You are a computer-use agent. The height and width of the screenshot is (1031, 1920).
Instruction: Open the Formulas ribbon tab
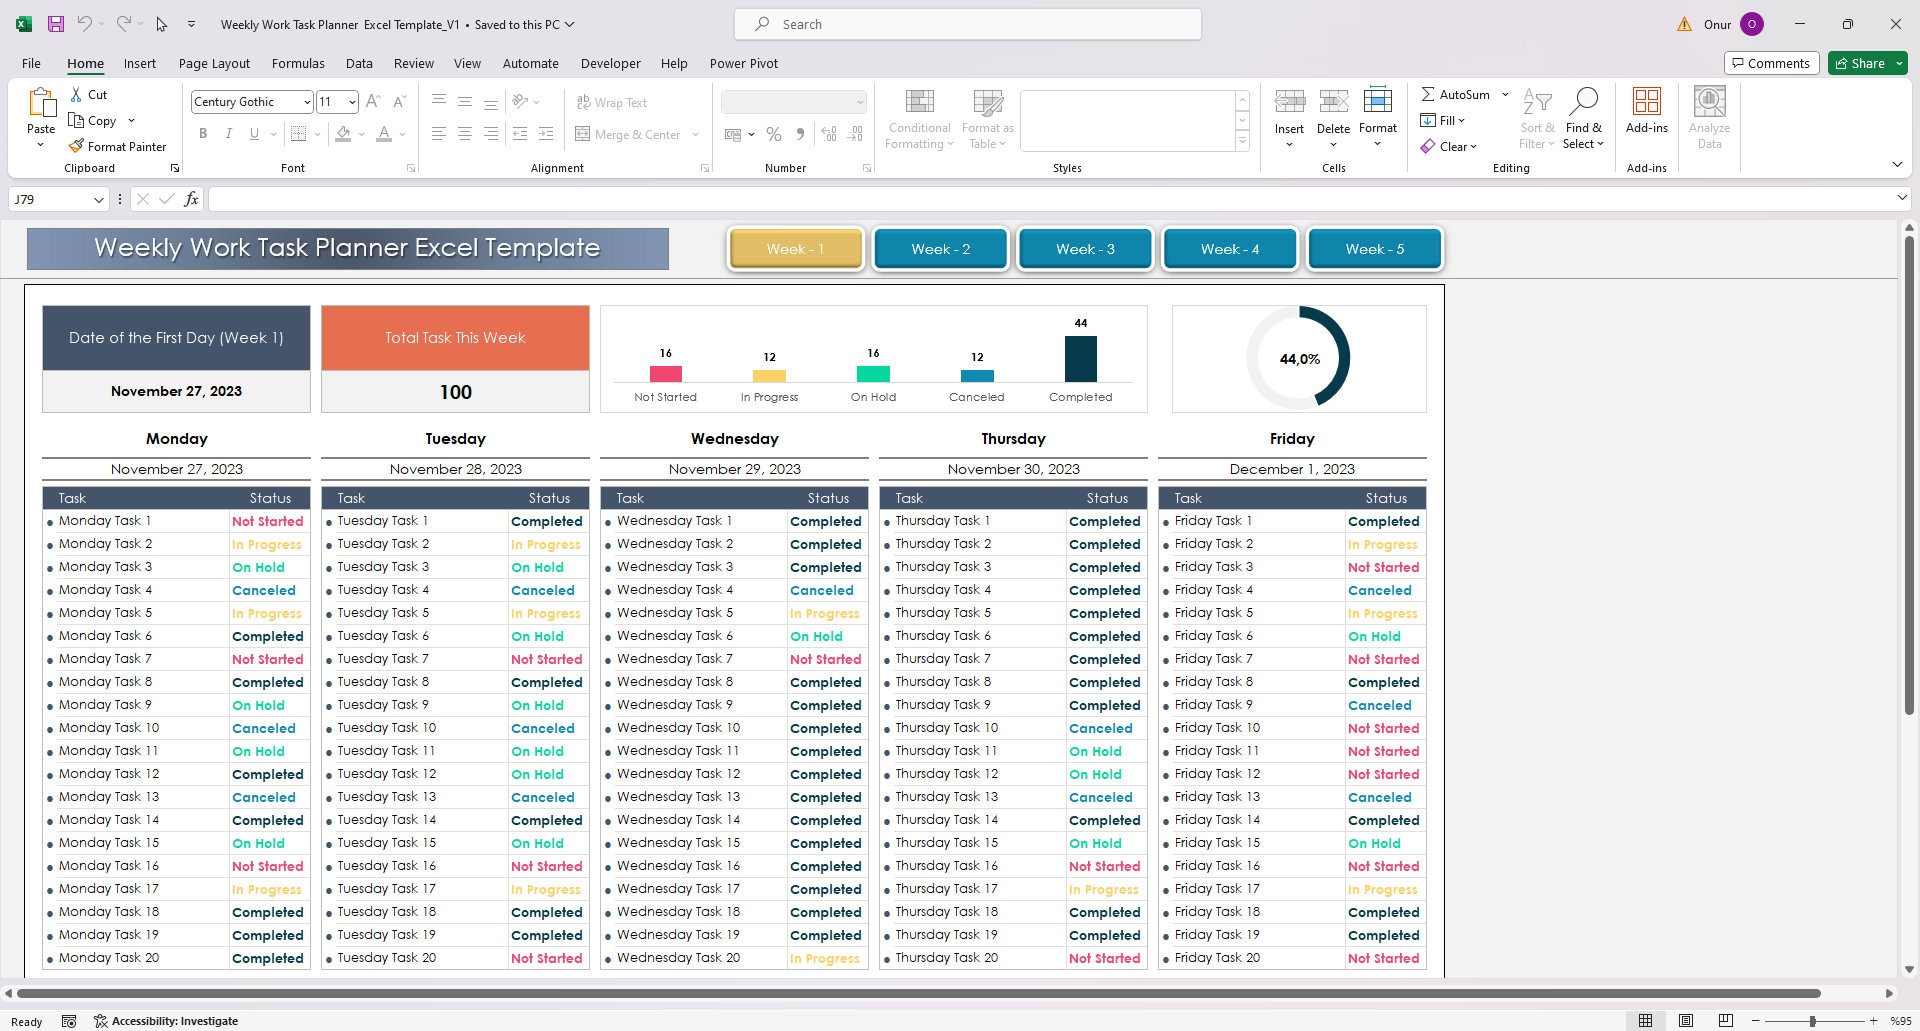click(x=298, y=63)
